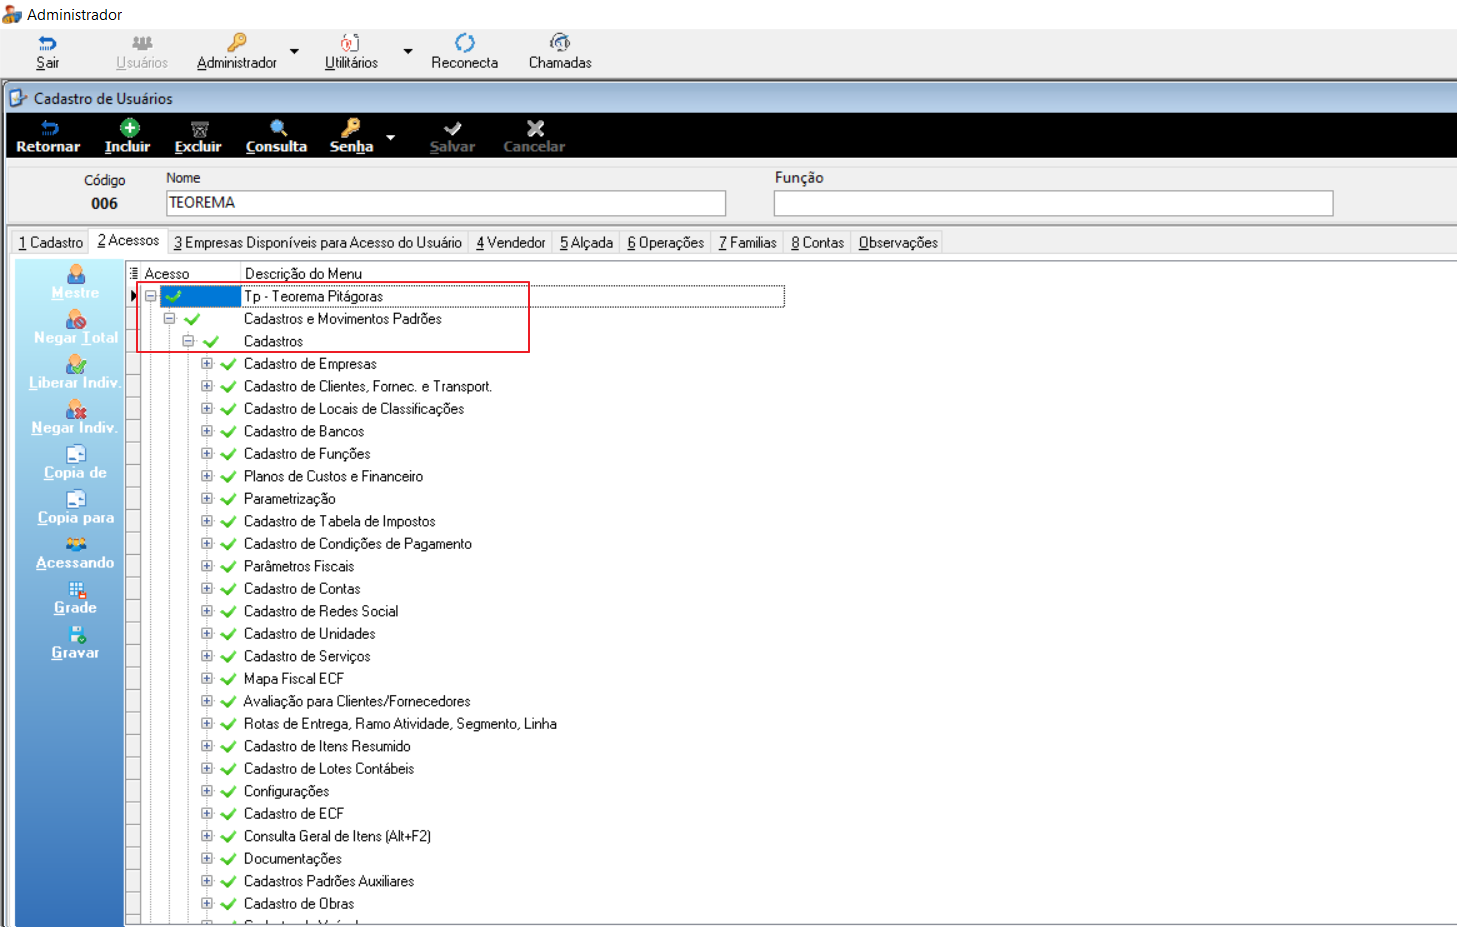
Task: Click the Reconecta refresh icon
Action: 464,43
